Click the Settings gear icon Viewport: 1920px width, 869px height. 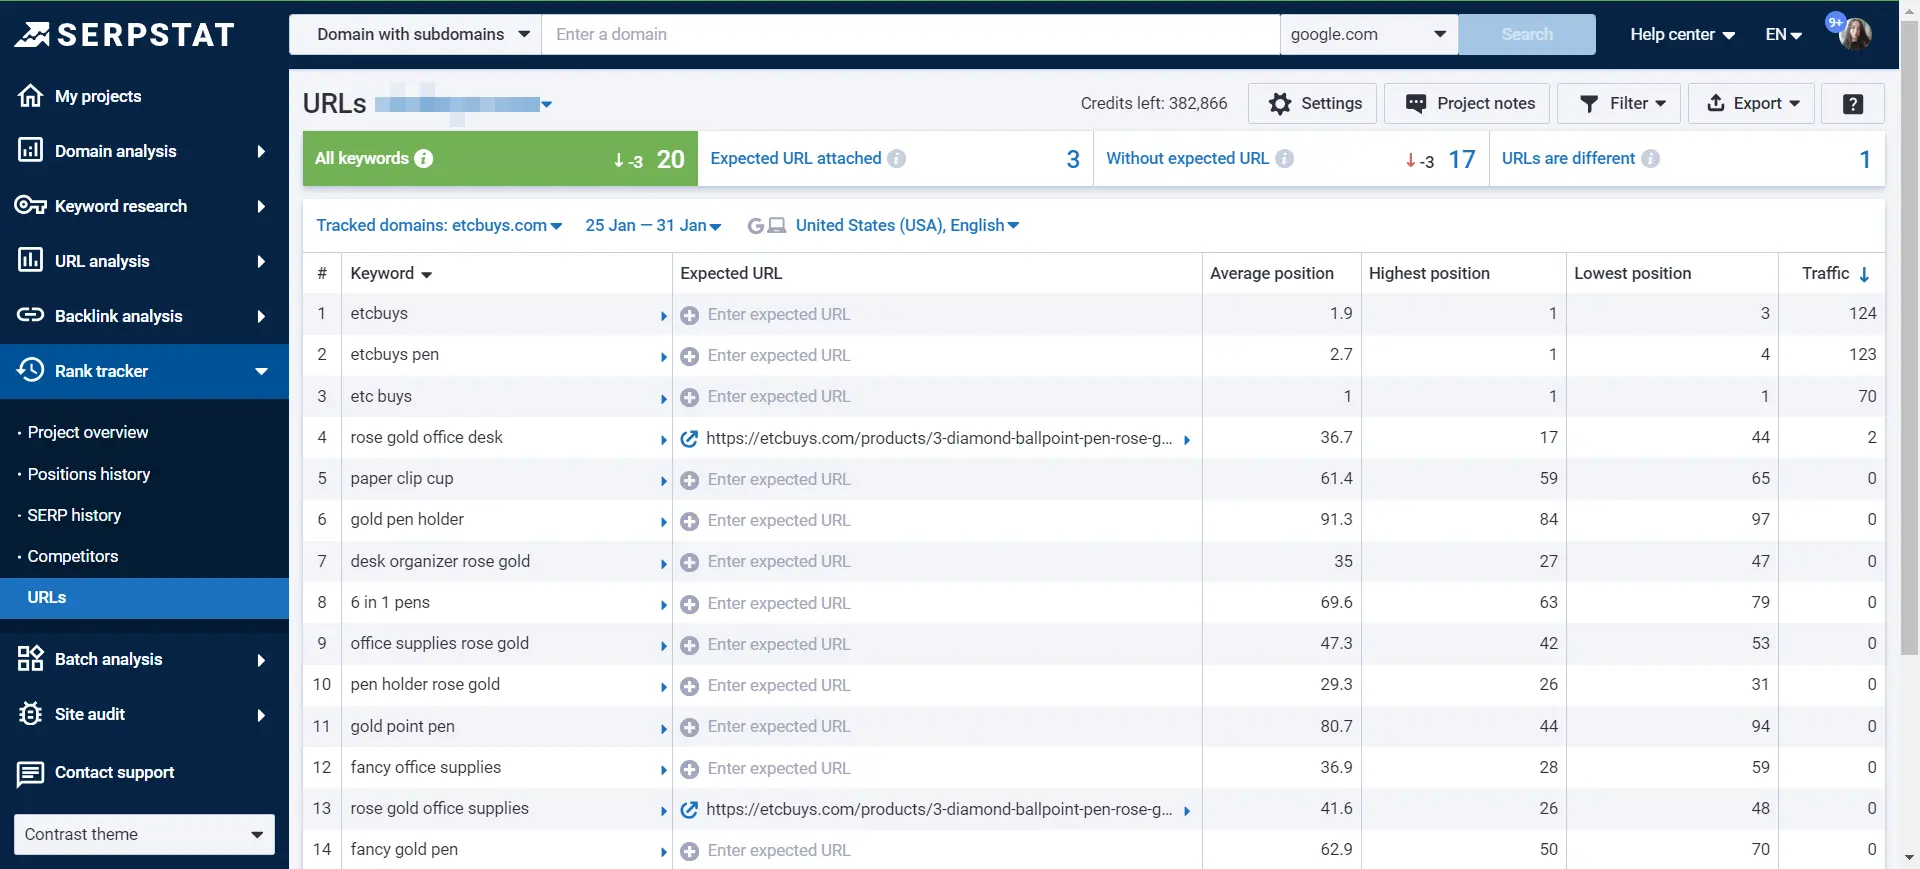[1280, 103]
